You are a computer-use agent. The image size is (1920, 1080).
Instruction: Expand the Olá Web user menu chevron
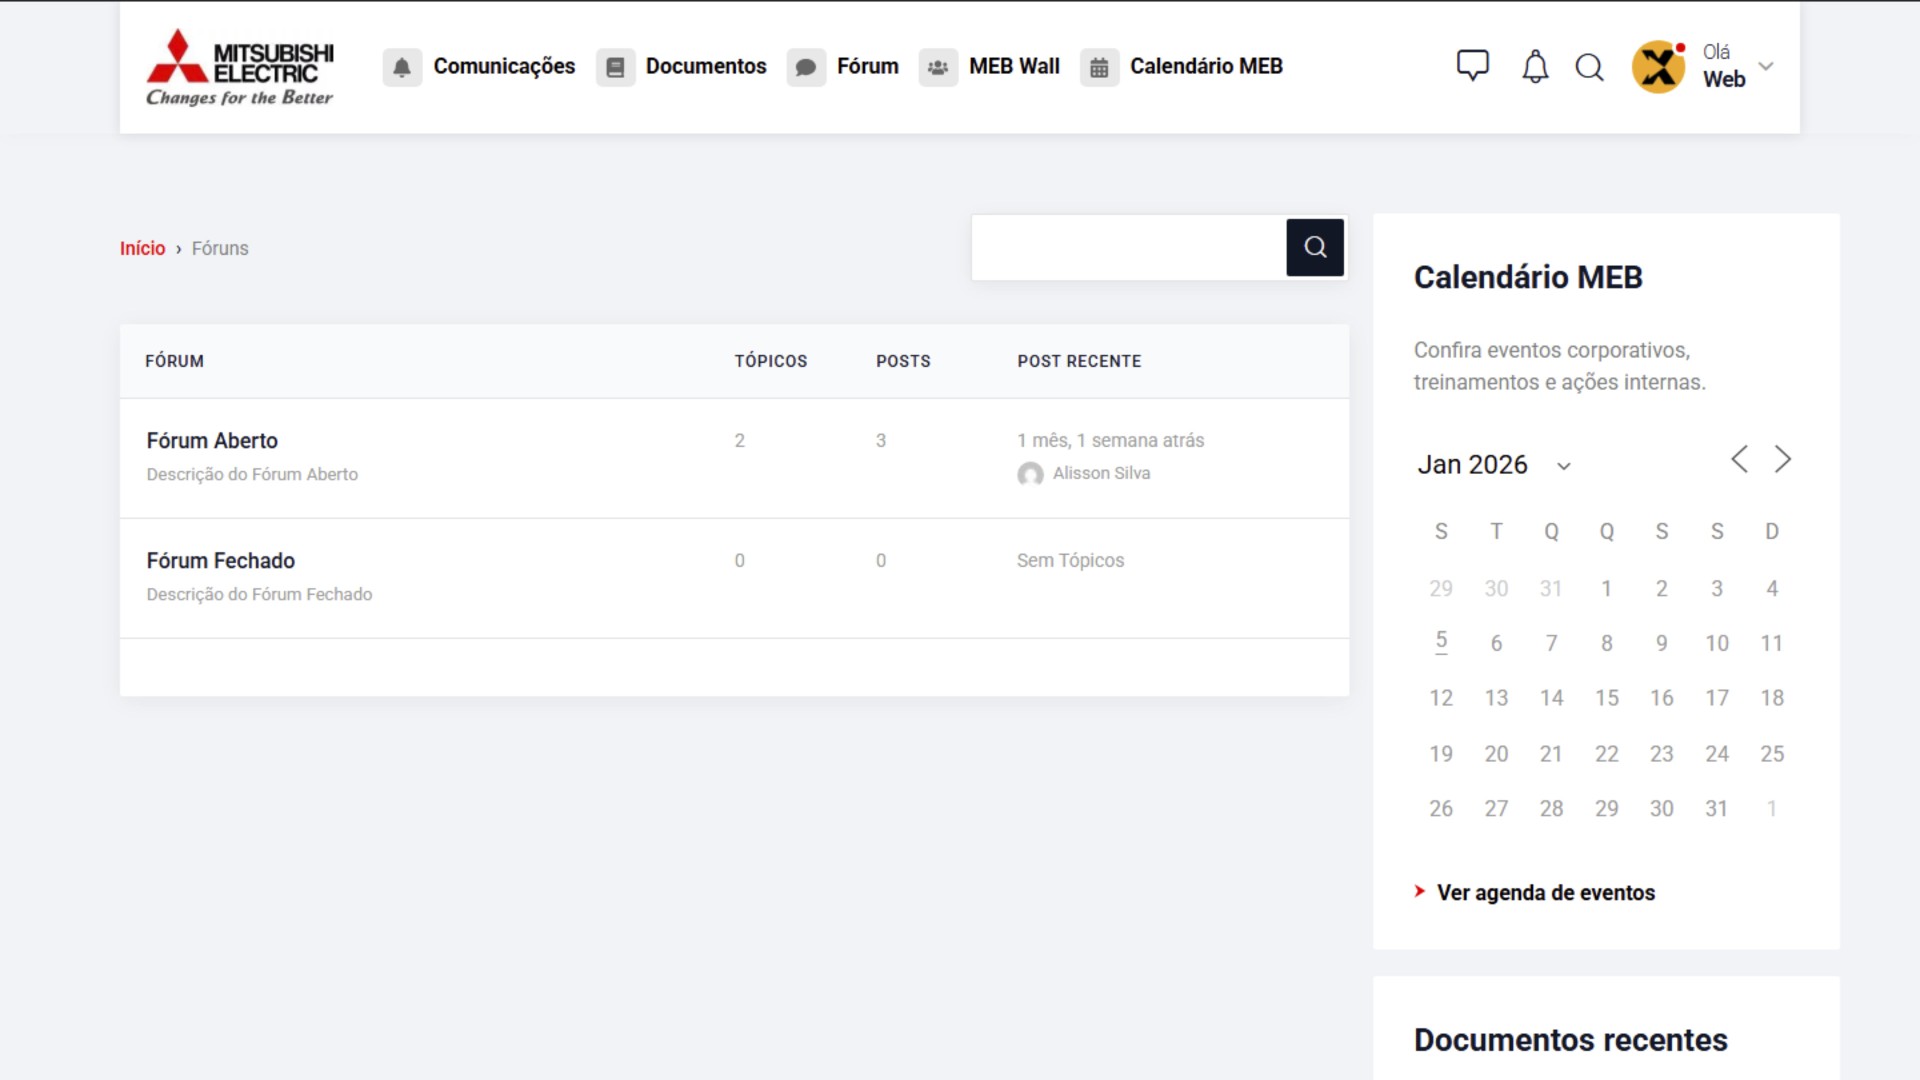click(1766, 66)
